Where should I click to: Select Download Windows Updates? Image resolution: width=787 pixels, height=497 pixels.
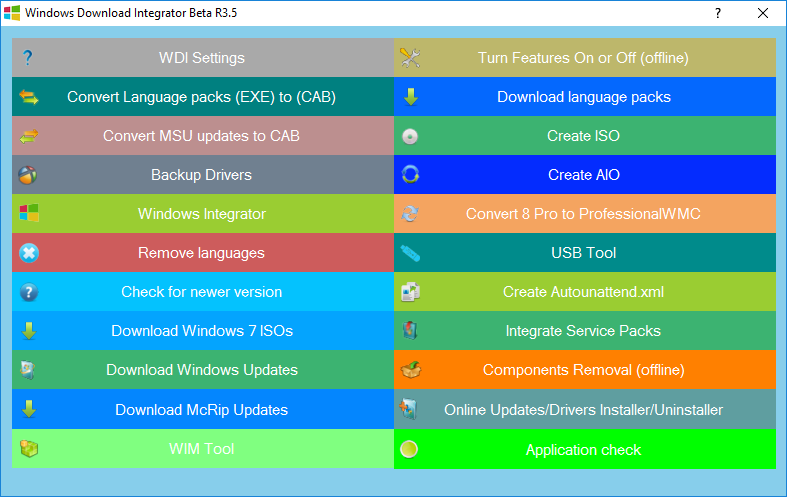(x=203, y=370)
